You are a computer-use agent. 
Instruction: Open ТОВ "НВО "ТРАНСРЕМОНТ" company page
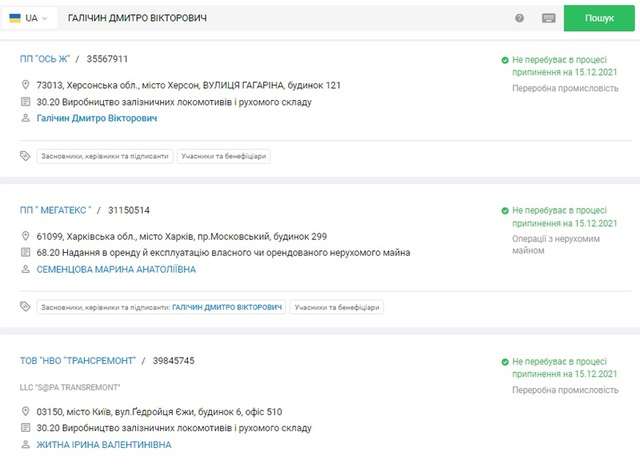(76, 360)
